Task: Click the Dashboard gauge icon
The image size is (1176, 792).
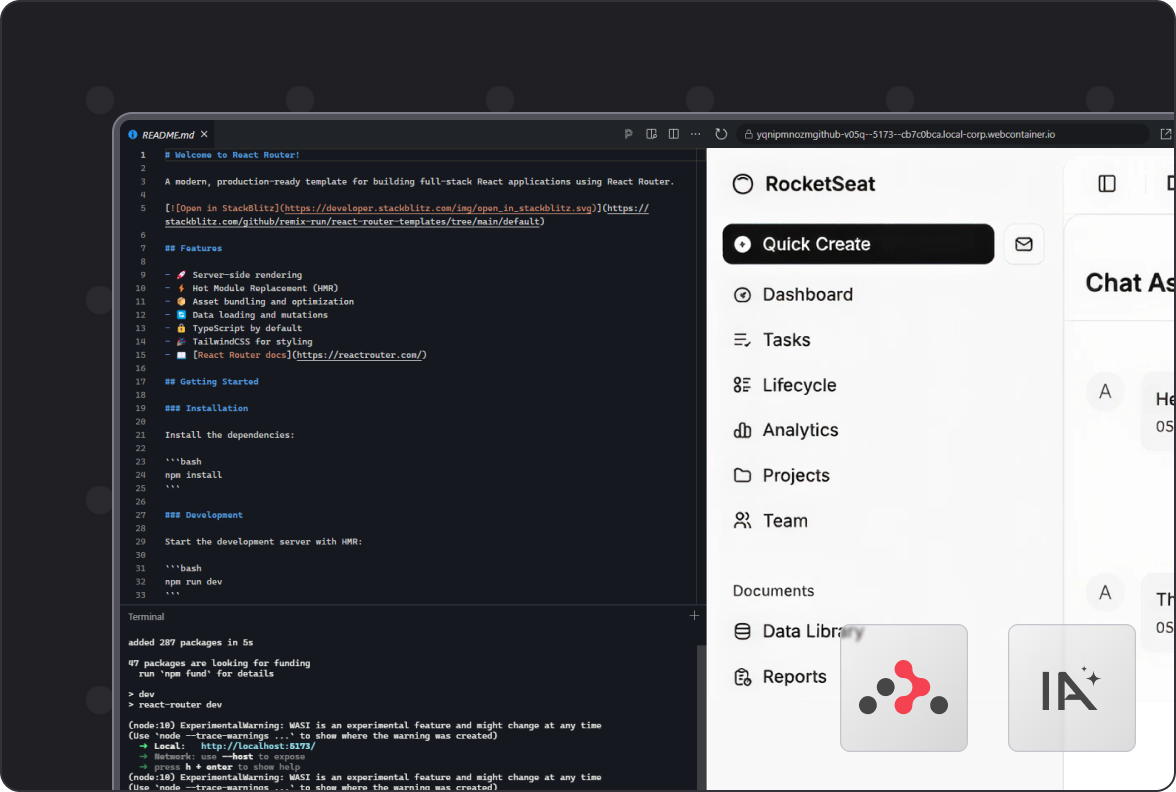Action: (742, 295)
